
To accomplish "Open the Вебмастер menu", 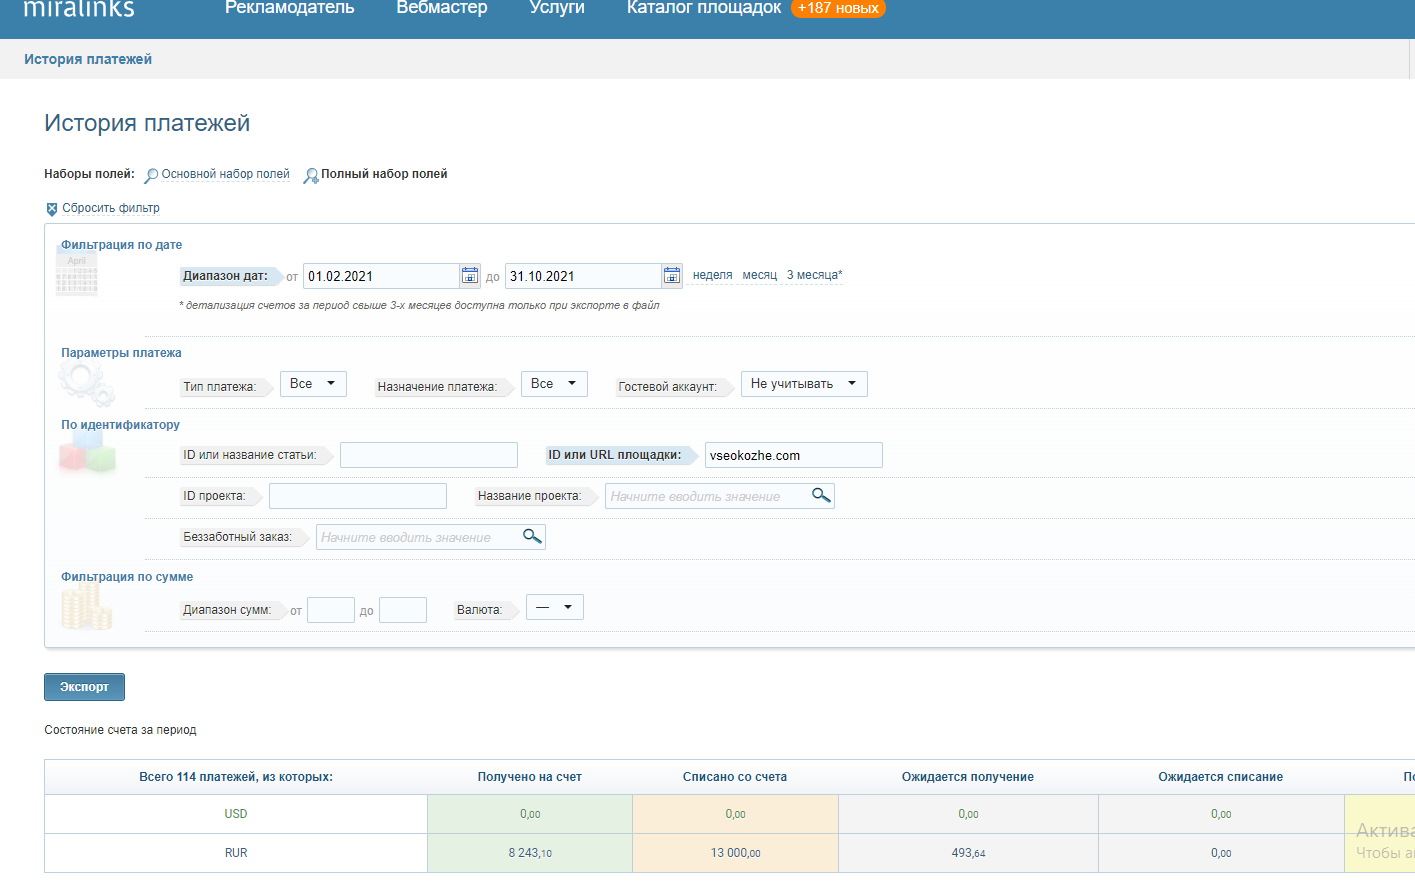I will 441,8.
